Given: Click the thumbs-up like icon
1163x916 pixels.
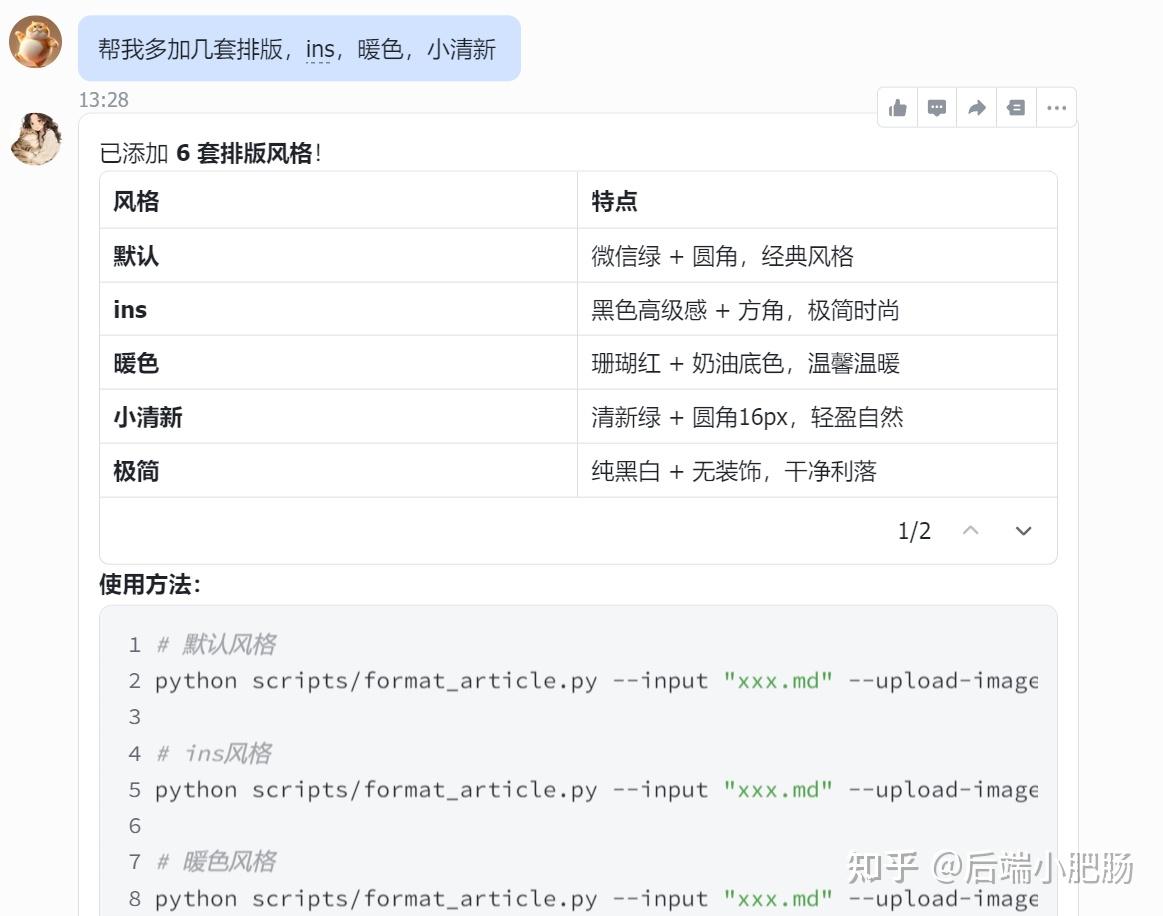Looking at the screenshot, I should tap(898, 108).
